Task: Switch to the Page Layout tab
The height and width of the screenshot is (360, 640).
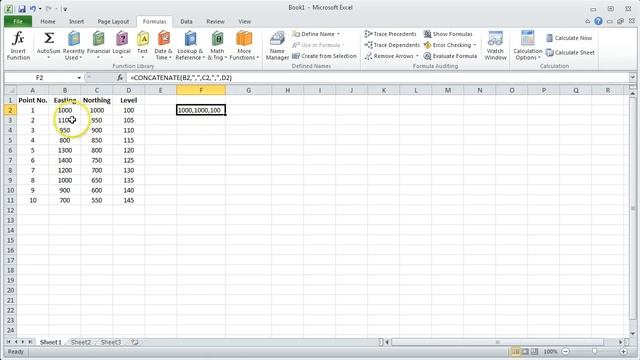Action: click(113, 21)
